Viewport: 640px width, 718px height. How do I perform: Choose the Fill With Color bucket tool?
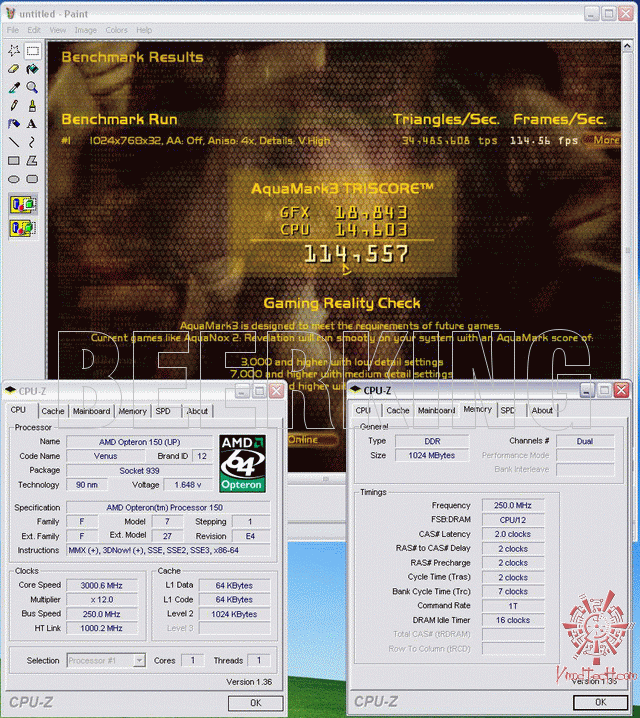click(32, 69)
